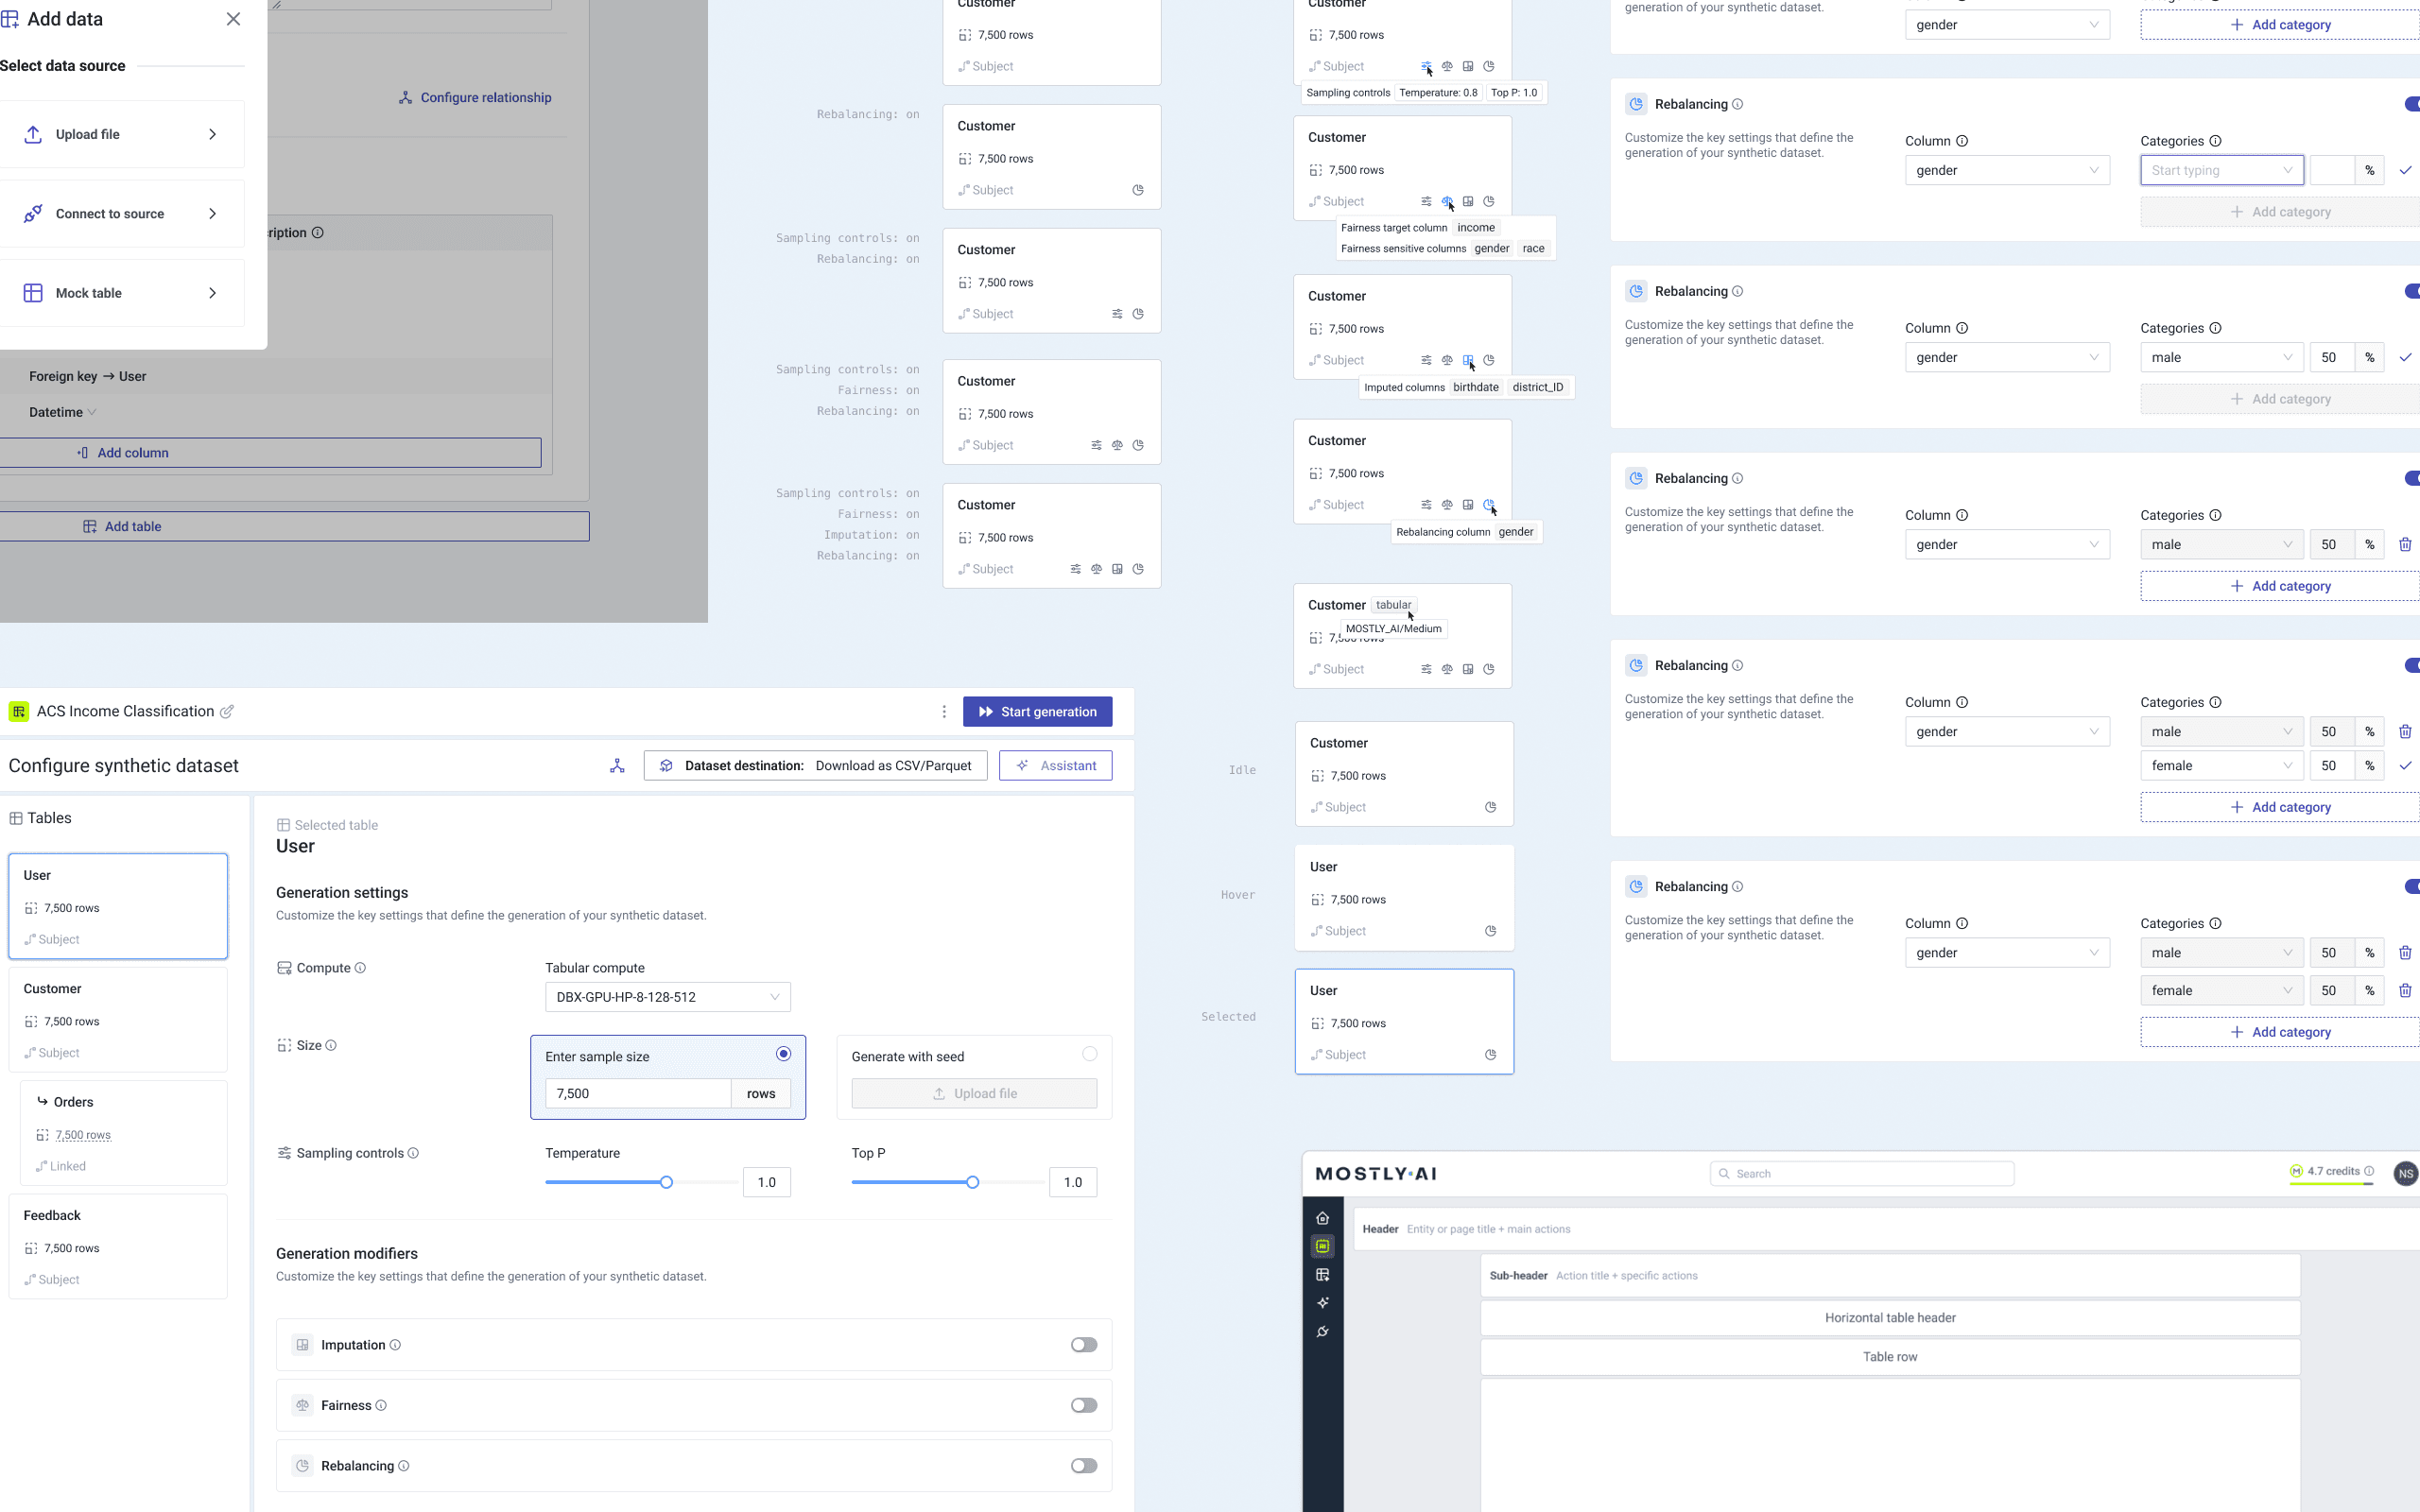
Task: Select the Feedback table in Tables list
Action: coord(118,1246)
